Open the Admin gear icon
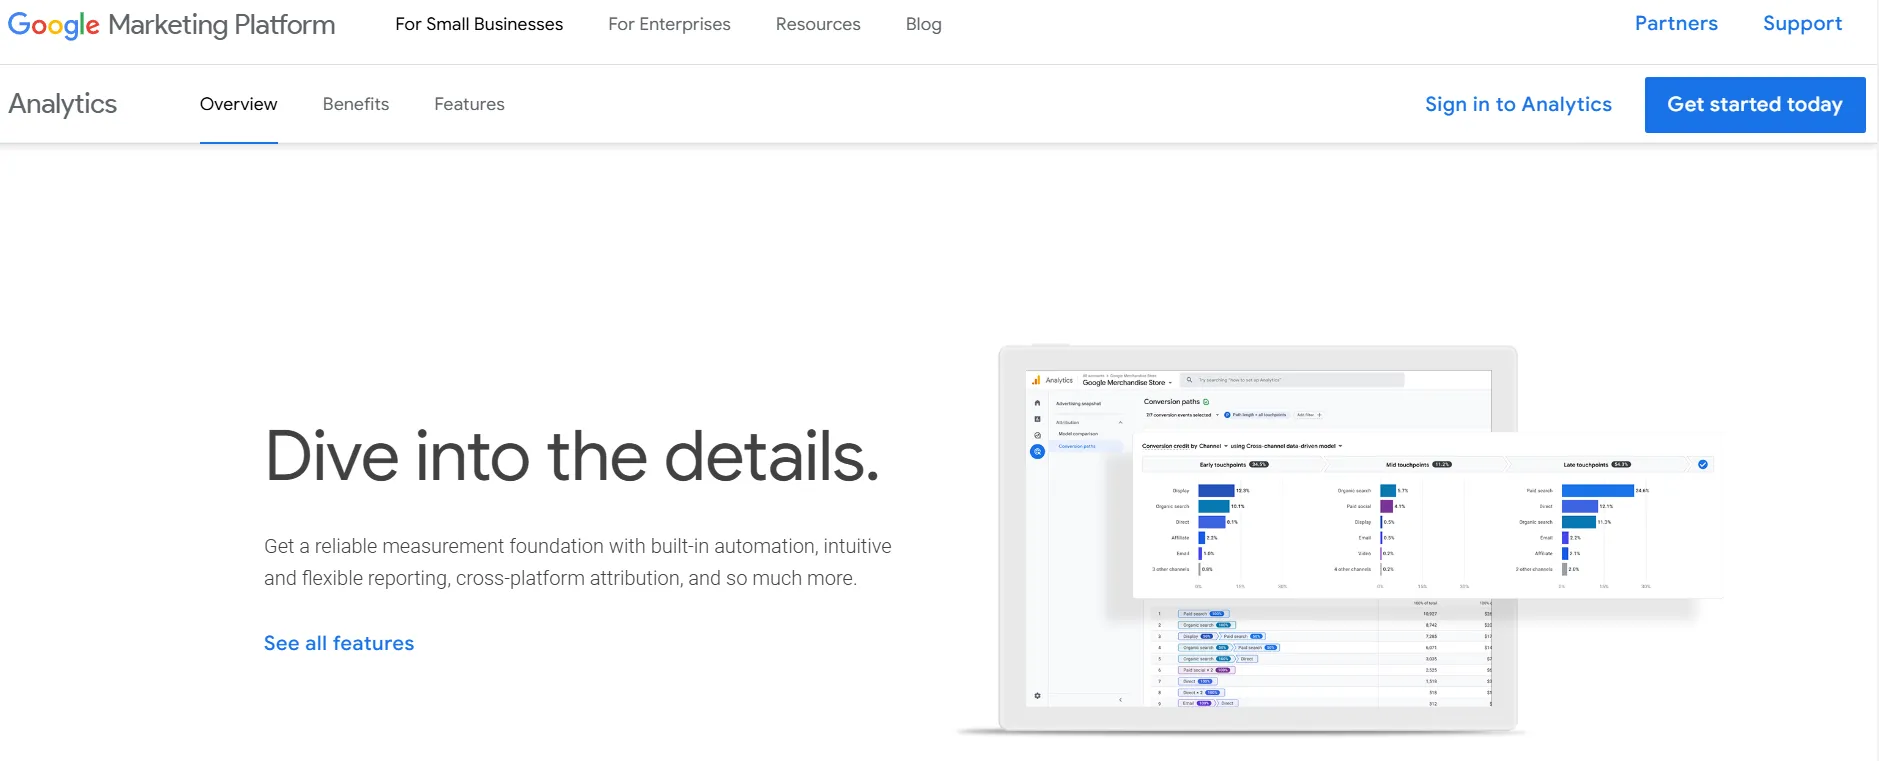Image resolution: width=1879 pixels, height=761 pixels. (x=1037, y=696)
